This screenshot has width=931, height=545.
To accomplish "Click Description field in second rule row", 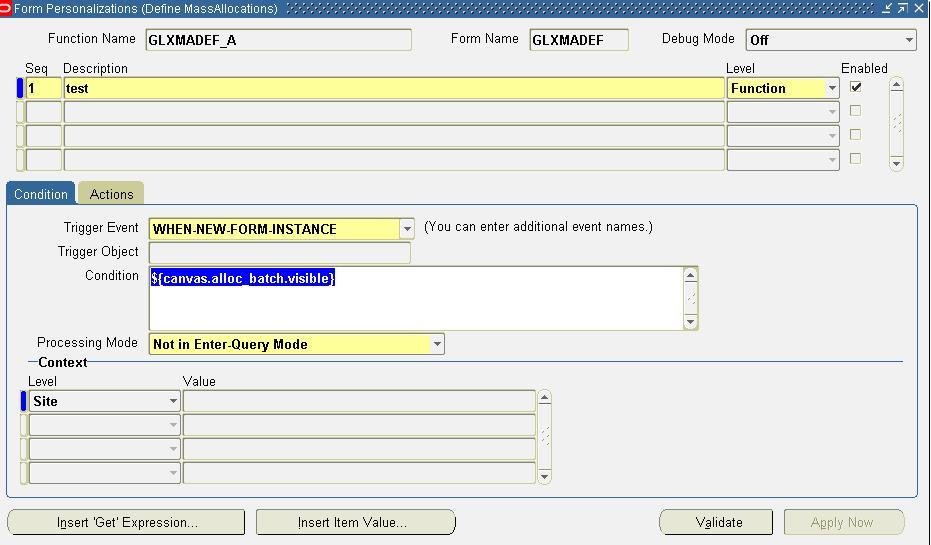I will click(x=394, y=112).
